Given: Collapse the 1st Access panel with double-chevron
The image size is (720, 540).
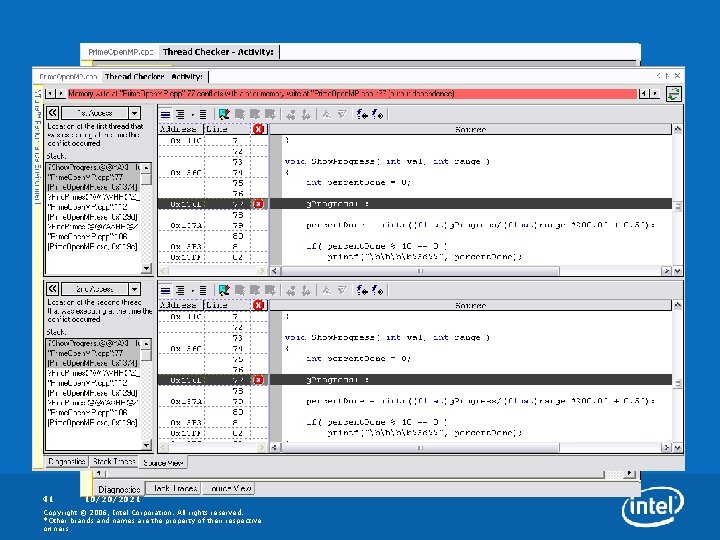Looking at the screenshot, I should pyautogui.click(x=53, y=113).
